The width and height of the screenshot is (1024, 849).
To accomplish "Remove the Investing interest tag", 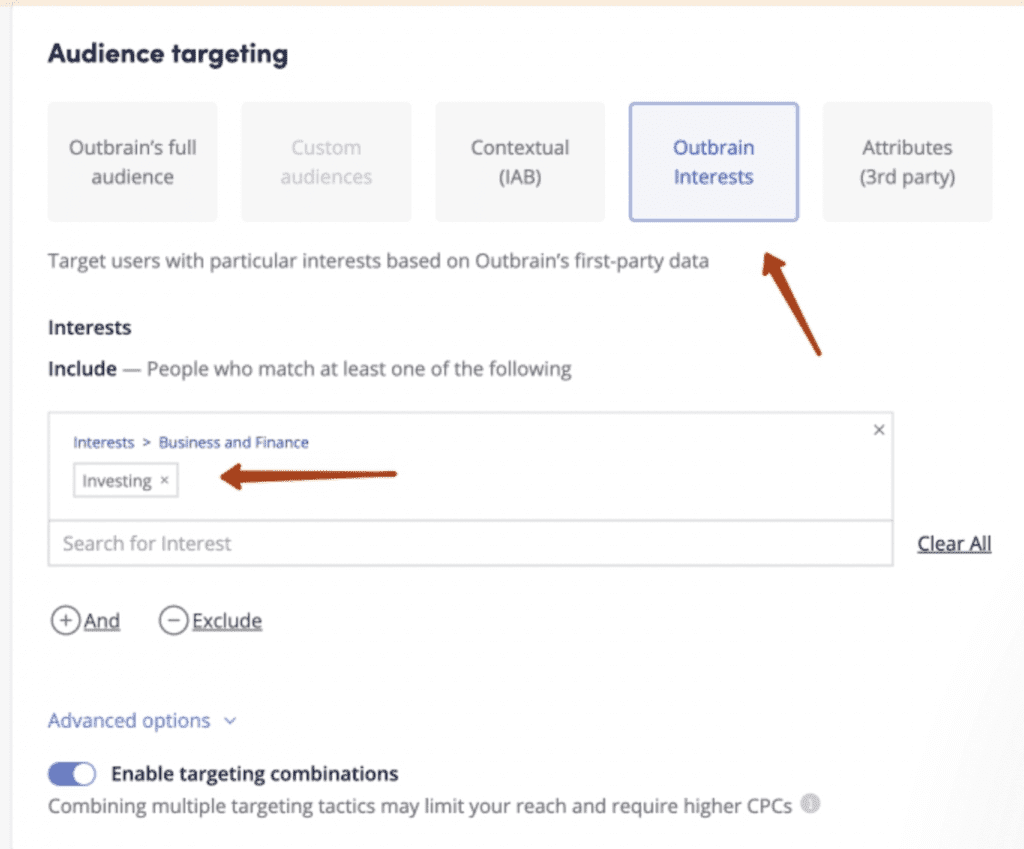I will pyautogui.click(x=165, y=480).
